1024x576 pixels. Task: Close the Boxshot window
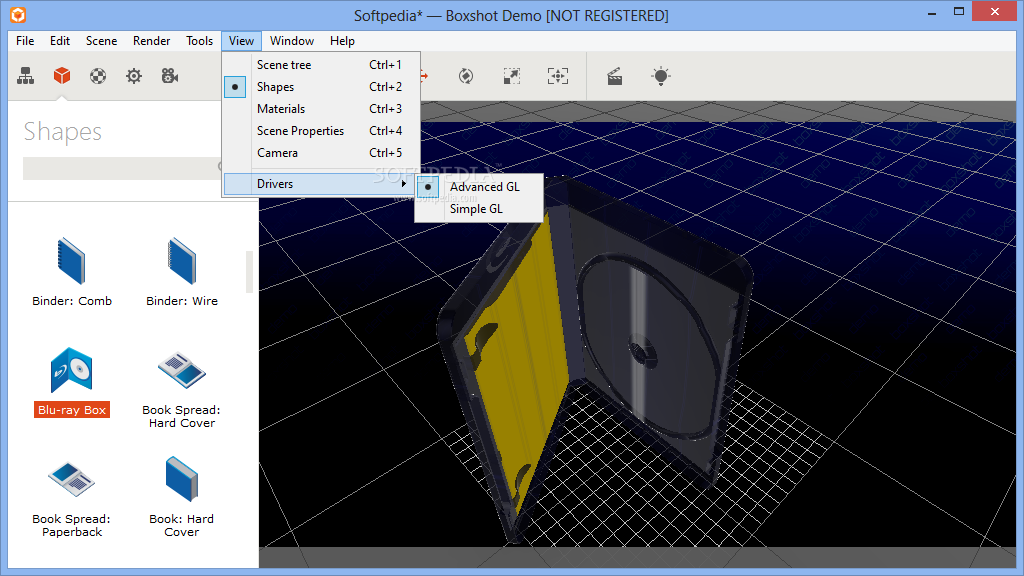click(995, 12)
